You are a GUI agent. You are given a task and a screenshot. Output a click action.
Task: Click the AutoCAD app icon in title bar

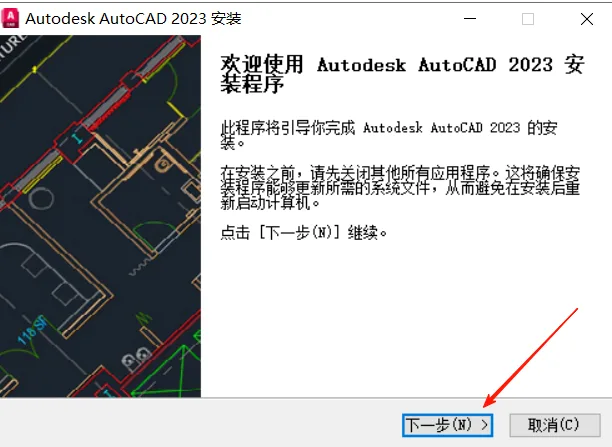click(11, 19)
